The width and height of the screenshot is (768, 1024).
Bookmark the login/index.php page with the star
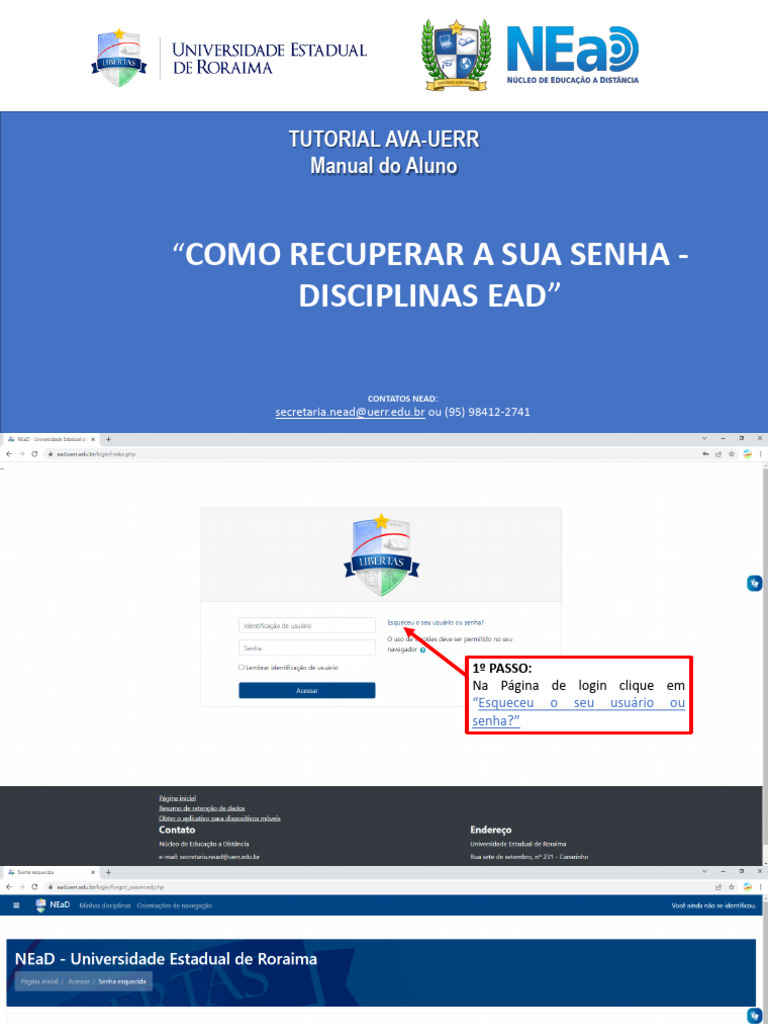(731, 454)
